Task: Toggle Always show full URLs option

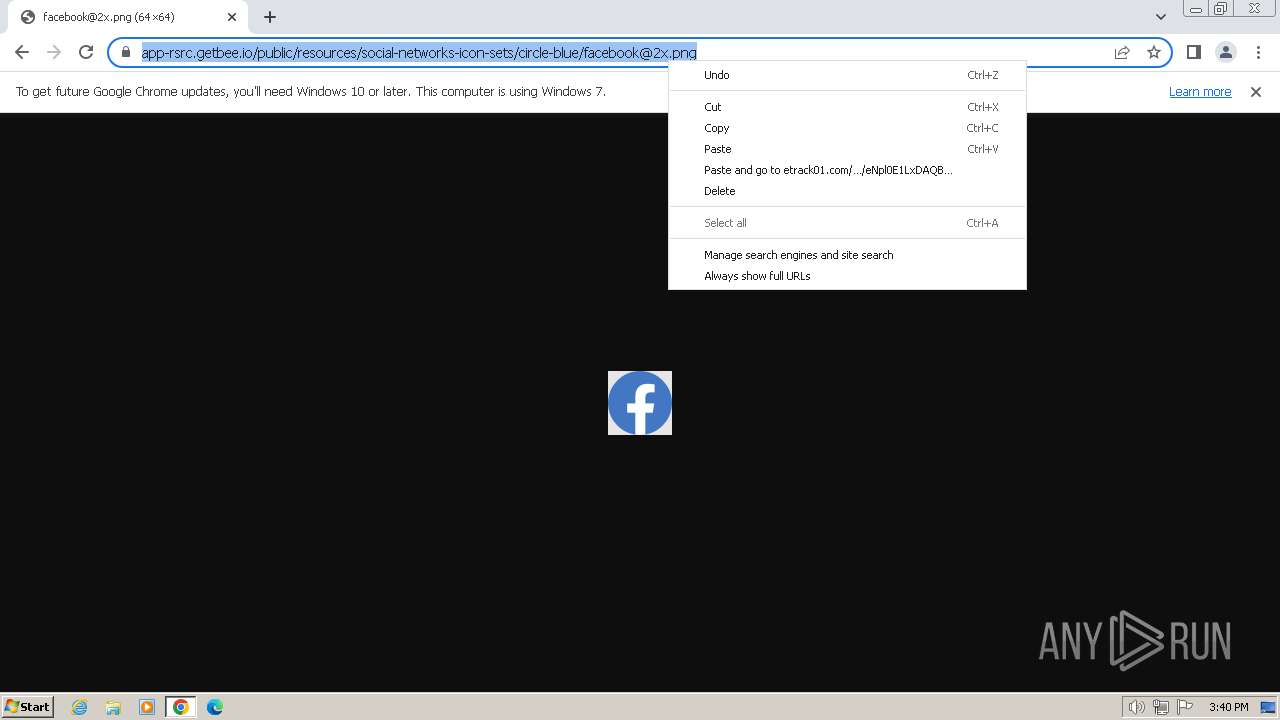Action: click(x=847, y=276)
